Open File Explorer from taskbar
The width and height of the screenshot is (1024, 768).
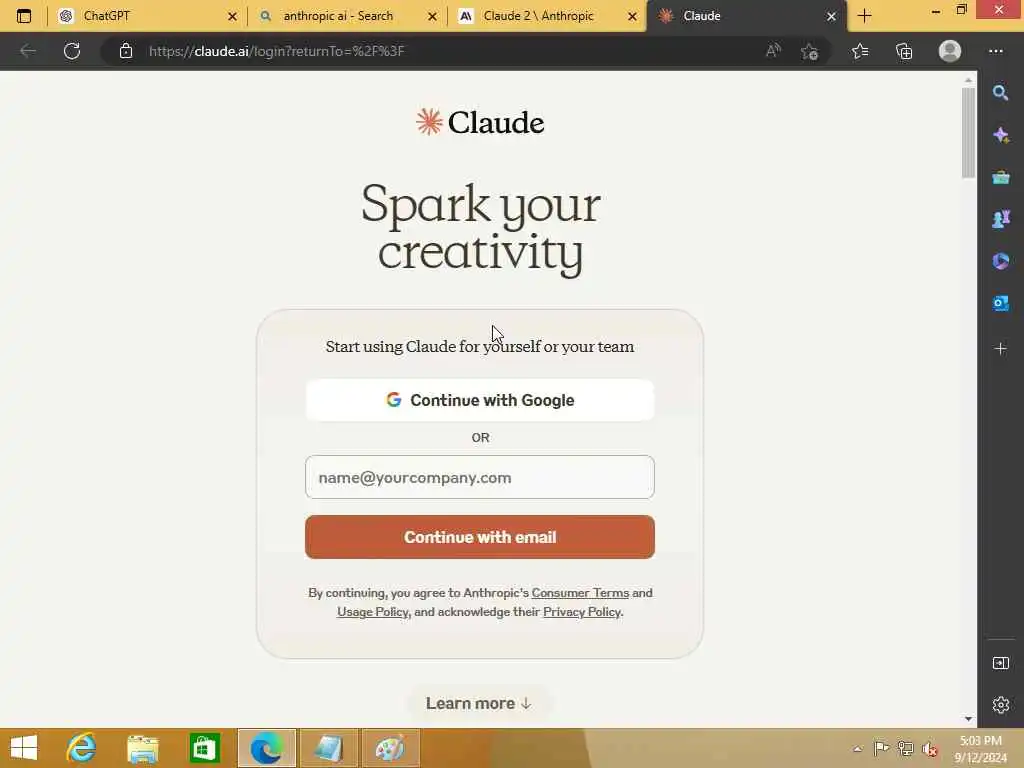tap(143, 748)
